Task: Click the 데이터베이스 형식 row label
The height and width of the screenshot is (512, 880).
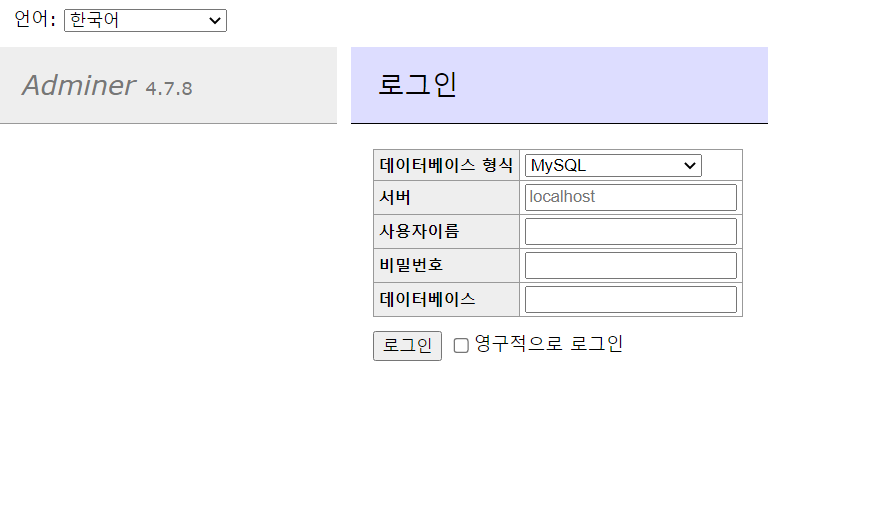Action: tap(446, 165)
